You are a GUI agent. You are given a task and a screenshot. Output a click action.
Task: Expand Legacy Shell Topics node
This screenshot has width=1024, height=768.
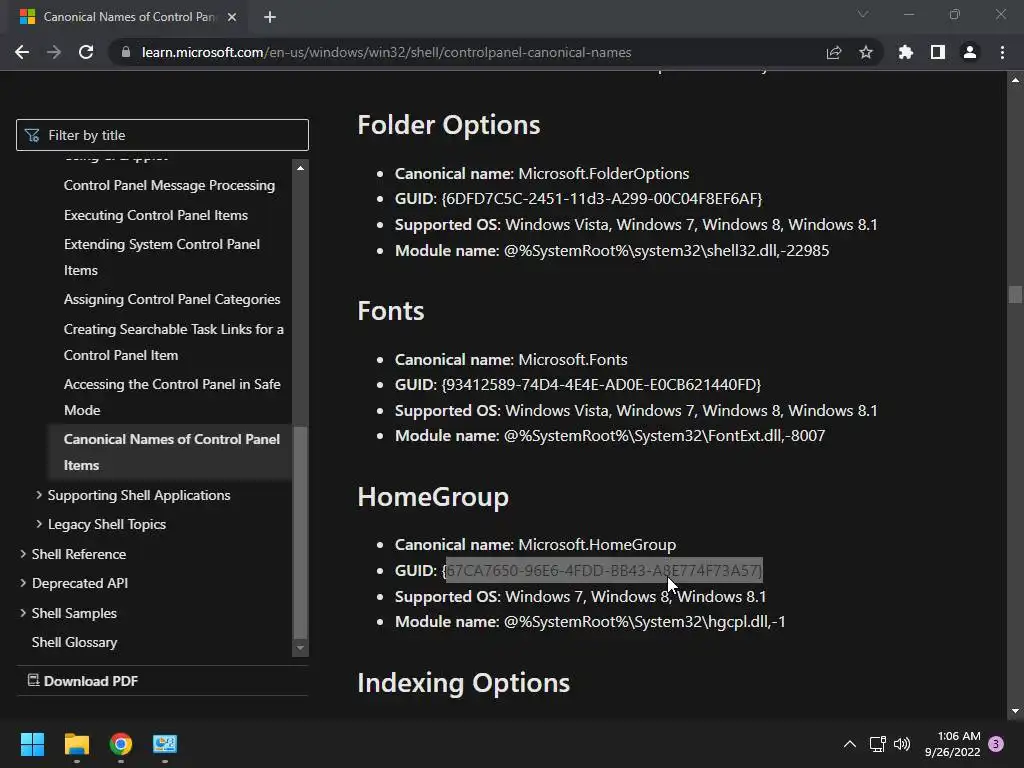tap(39, 524)
